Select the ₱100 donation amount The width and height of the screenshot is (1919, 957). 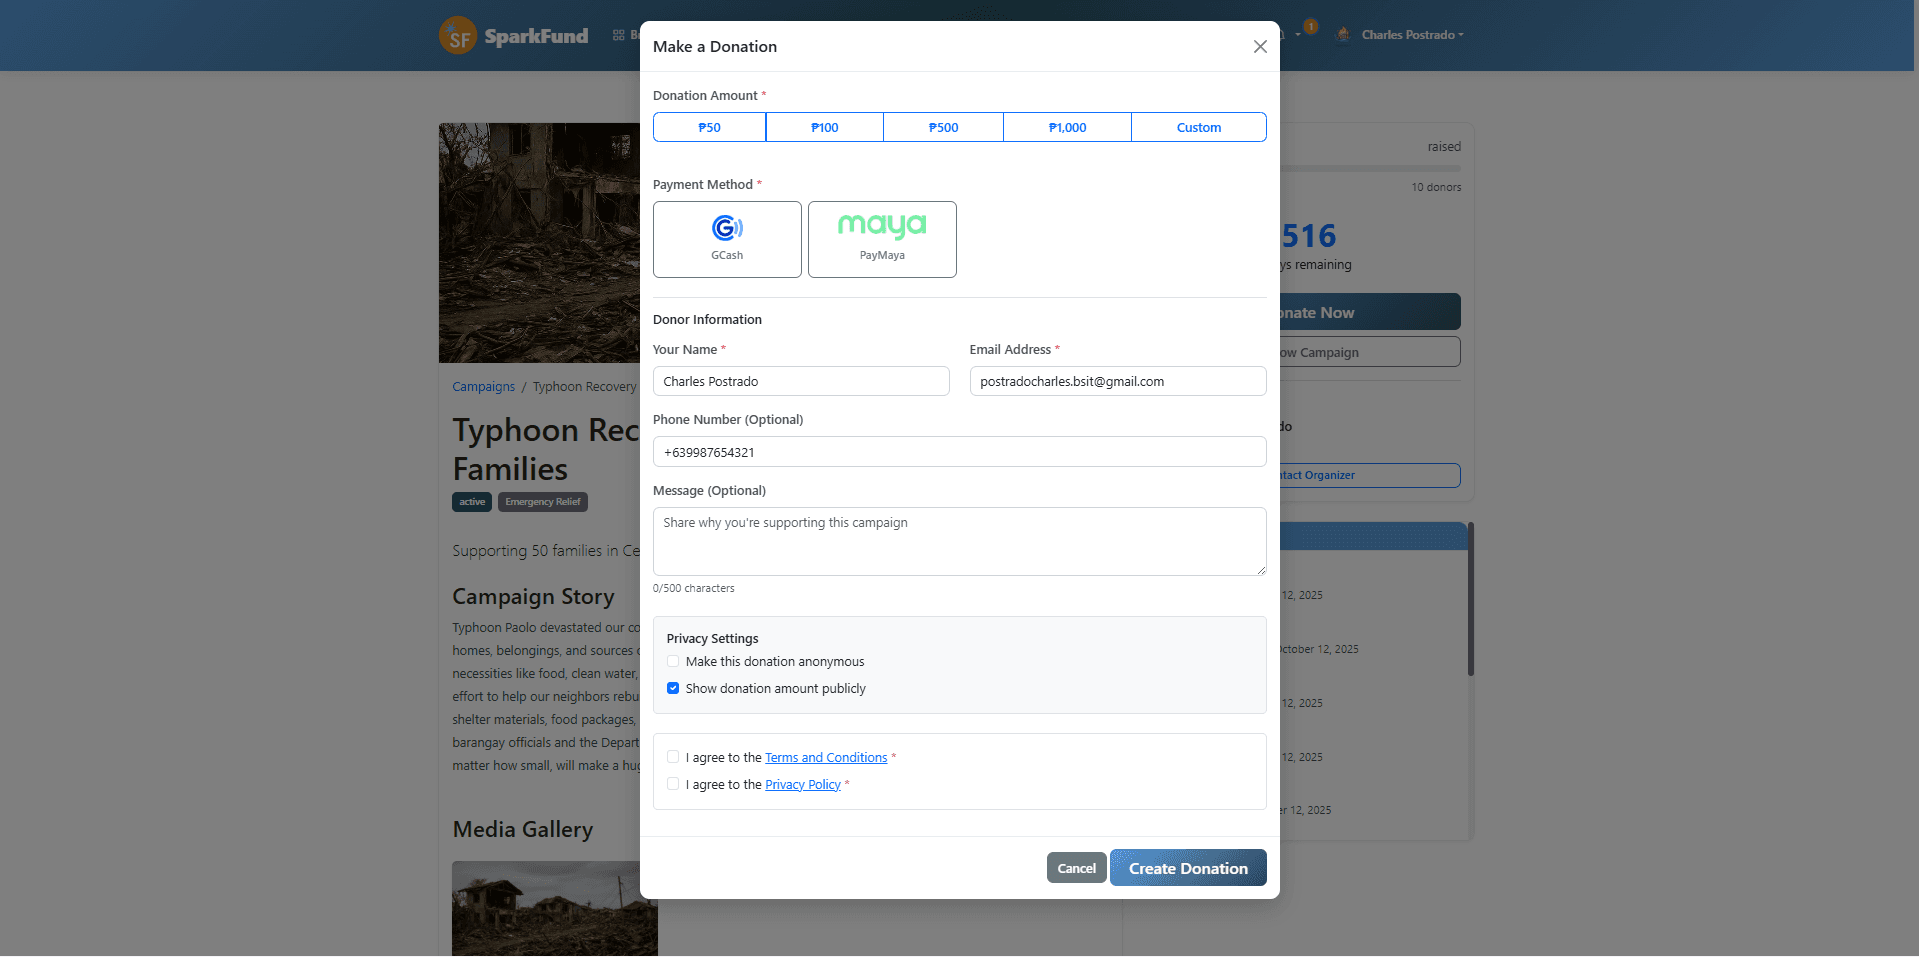[824, 127]
